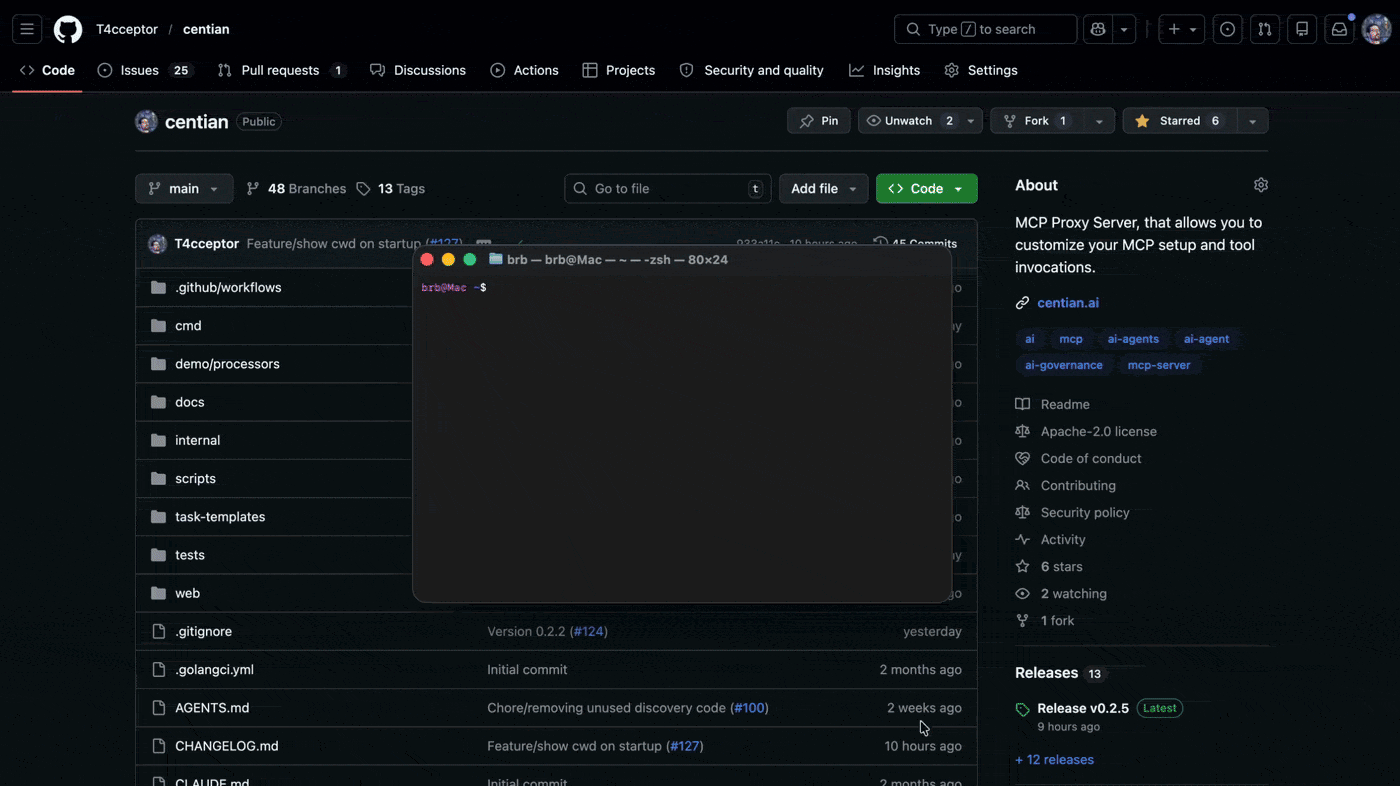The height and width of the screenshot is (786, 1400).
Task: Open the Projects tab
Action: [619, 70]
